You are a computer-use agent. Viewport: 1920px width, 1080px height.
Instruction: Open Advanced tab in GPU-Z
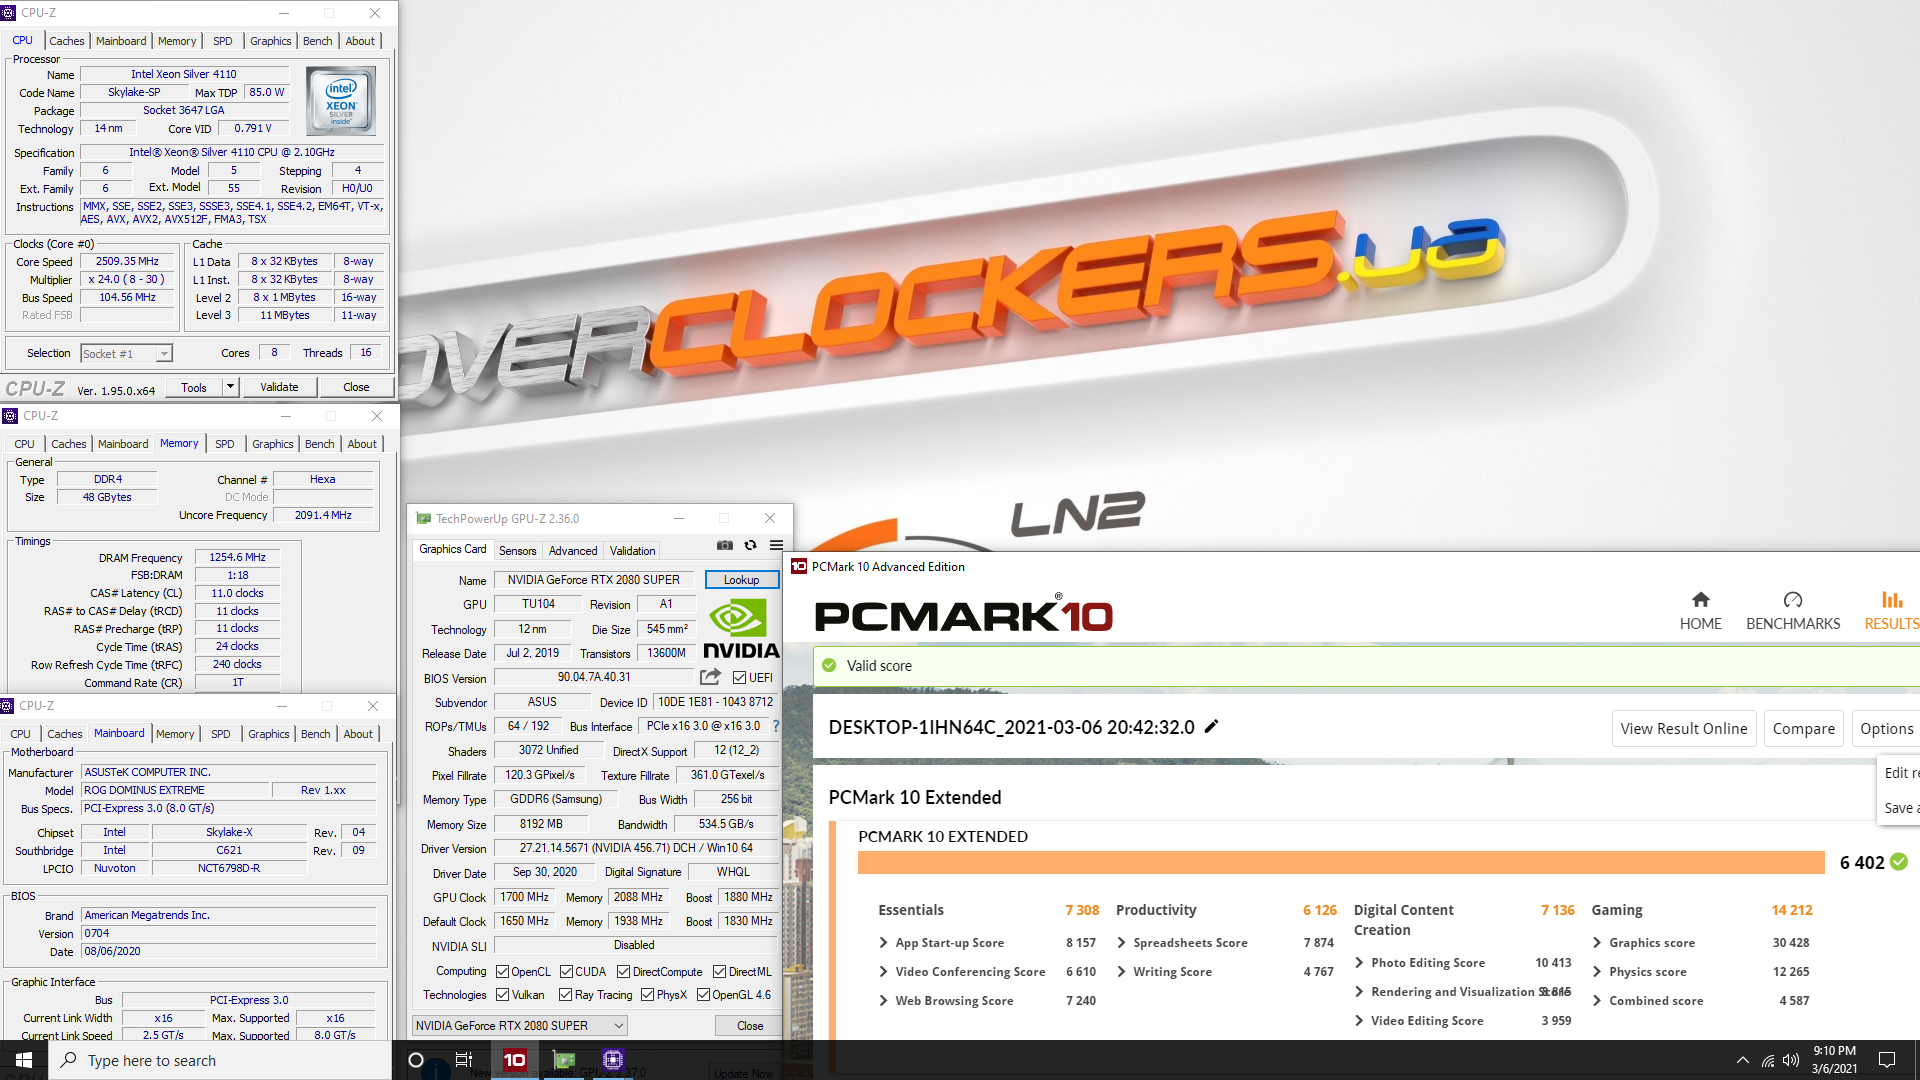(573, 551)
